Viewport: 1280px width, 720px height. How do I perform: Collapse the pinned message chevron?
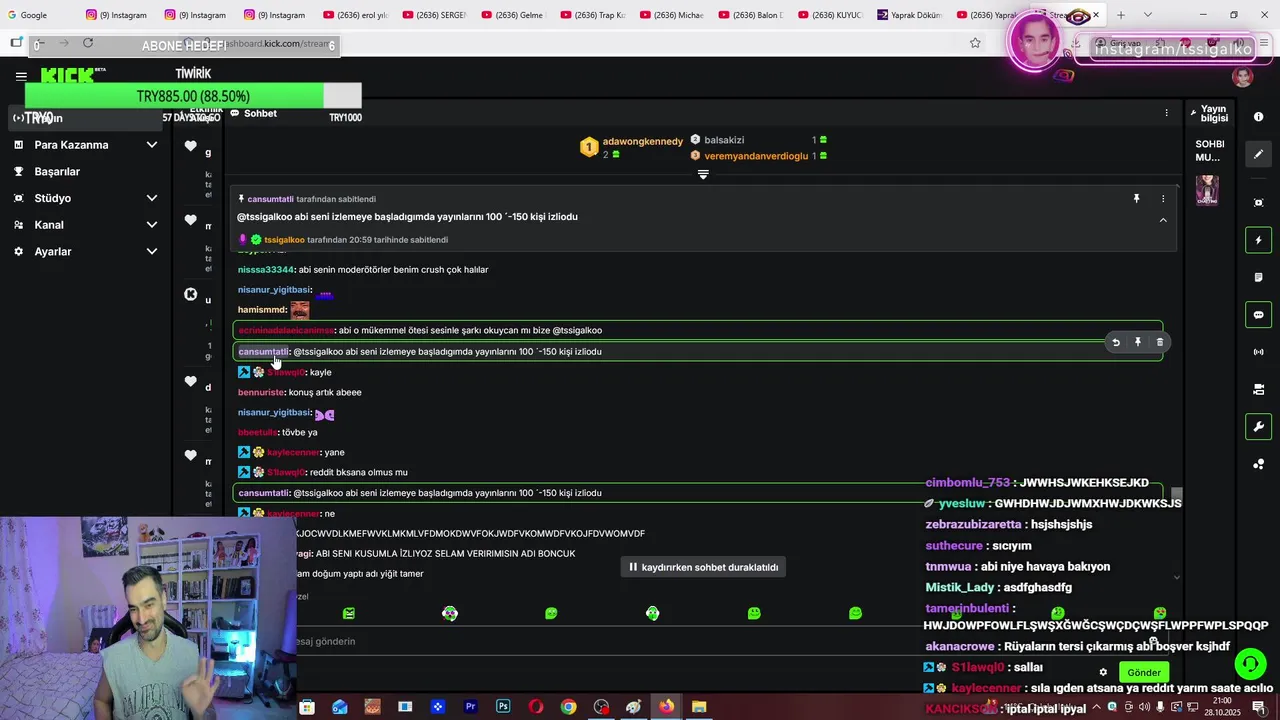coord(1163,220)
